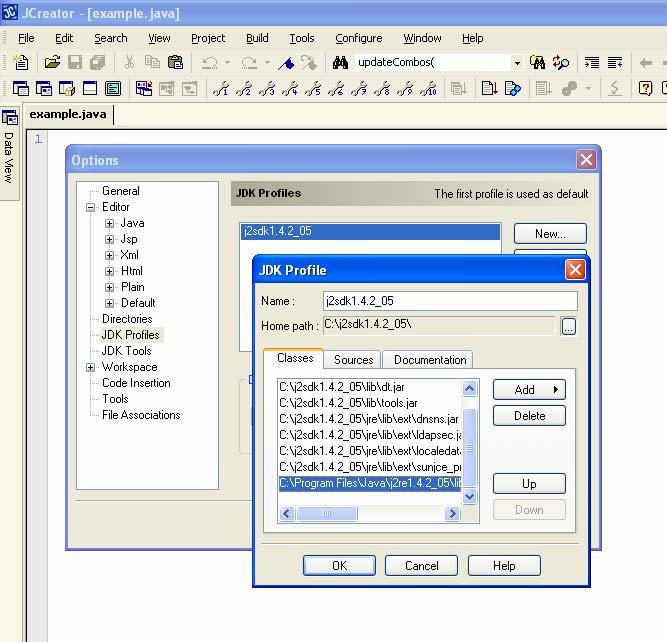Run user tool 1 wrench icon
This screenshot has width=667, height=642.
point(221,88)
